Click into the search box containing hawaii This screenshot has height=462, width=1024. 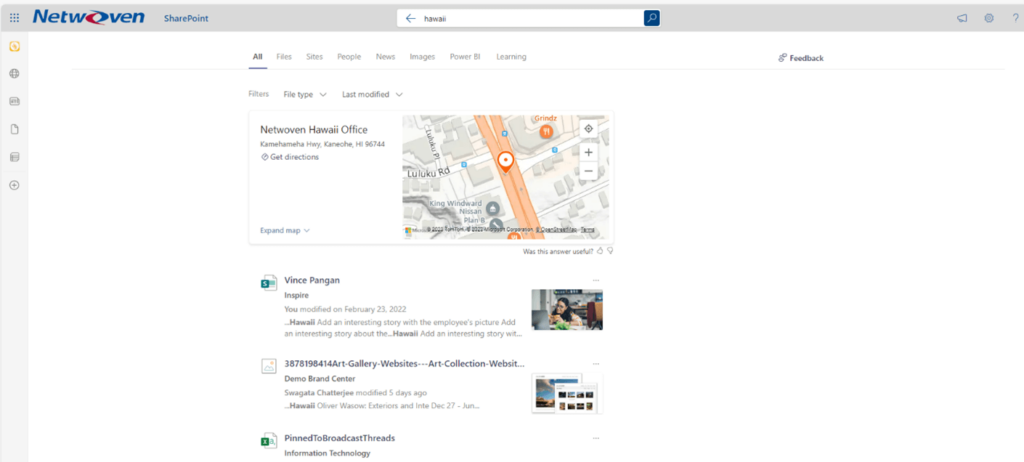click(532, 18)
